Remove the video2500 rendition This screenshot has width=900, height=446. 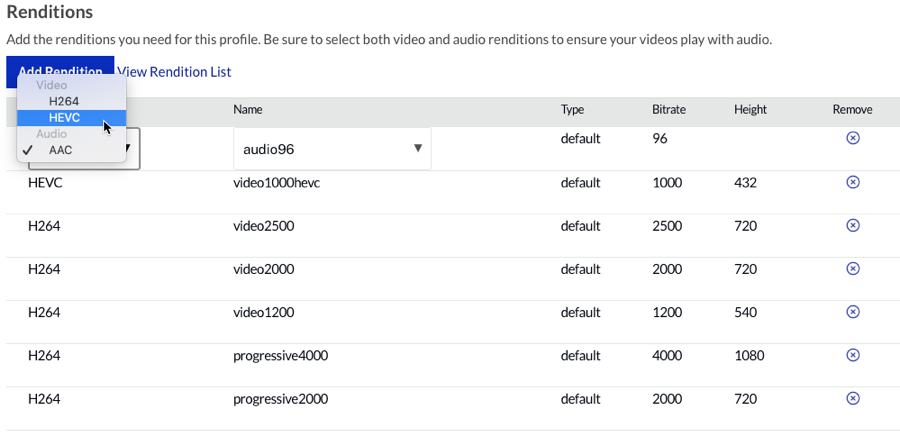pyautogui.click(x=852, y=226)
